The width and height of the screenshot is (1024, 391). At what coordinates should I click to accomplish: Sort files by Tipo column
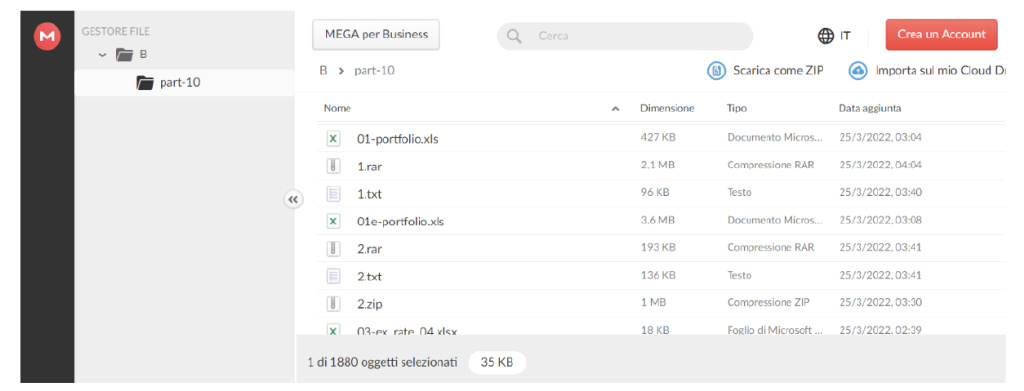tap(737, 108)
